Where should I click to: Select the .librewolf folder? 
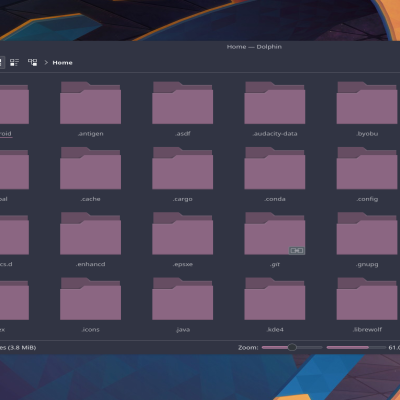[x=367, y=305]
